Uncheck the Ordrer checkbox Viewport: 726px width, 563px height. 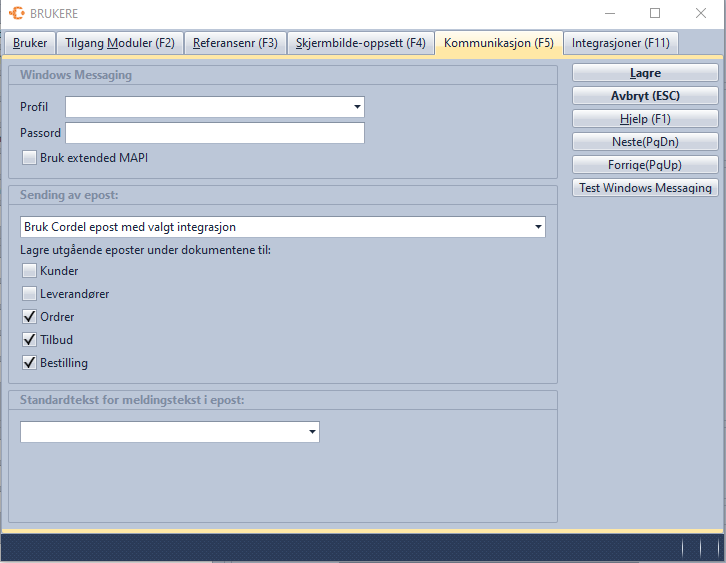pos(30,317)
